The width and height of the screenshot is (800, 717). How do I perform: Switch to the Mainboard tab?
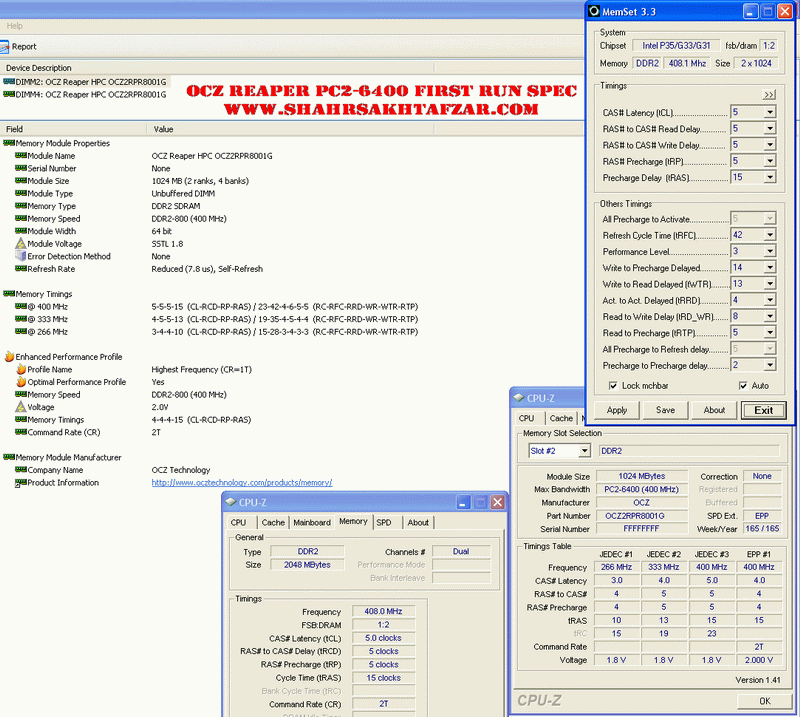point(312,523)
